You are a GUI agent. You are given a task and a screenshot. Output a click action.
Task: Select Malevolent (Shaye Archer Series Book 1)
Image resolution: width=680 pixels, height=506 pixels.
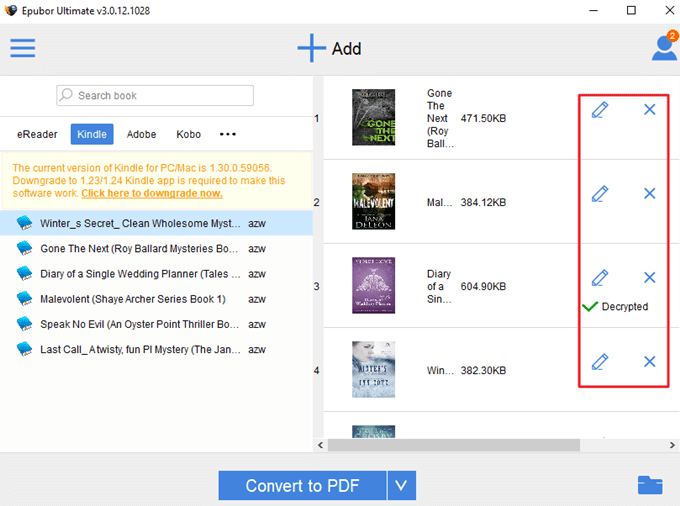156,298
